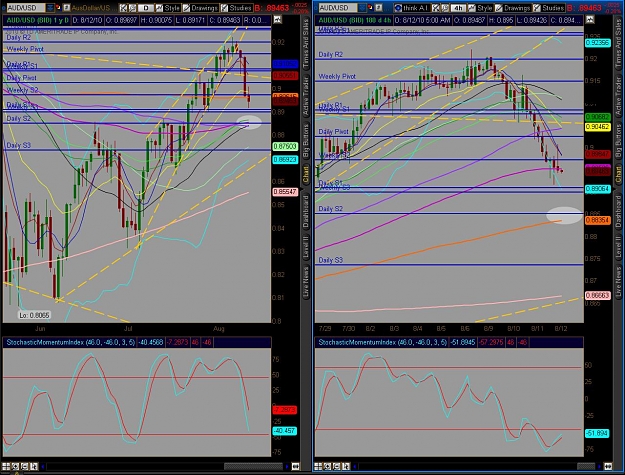Click the hash grid icon in left chart header
The width and height of the screenshot is (625, 475).
click(66, 8)
